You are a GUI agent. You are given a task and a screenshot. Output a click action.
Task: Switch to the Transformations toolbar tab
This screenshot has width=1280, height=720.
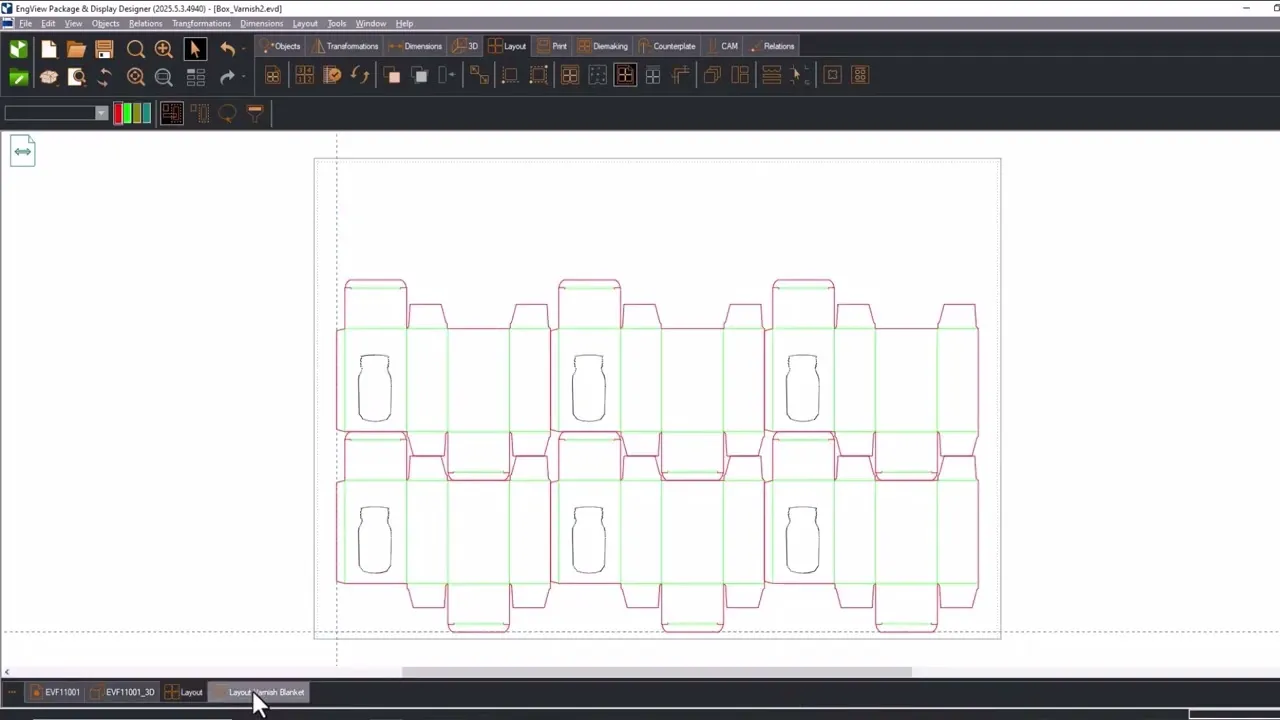click(345, 46)
